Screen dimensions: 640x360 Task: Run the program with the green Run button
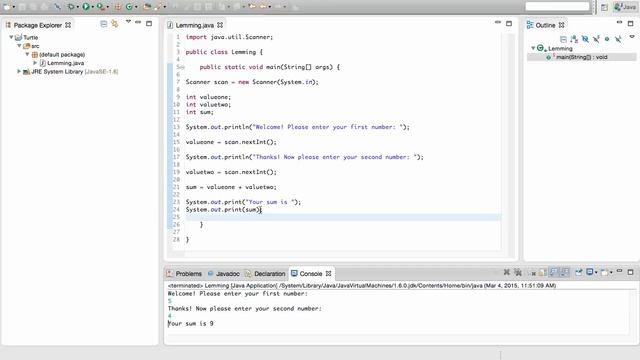coord(86,7)
